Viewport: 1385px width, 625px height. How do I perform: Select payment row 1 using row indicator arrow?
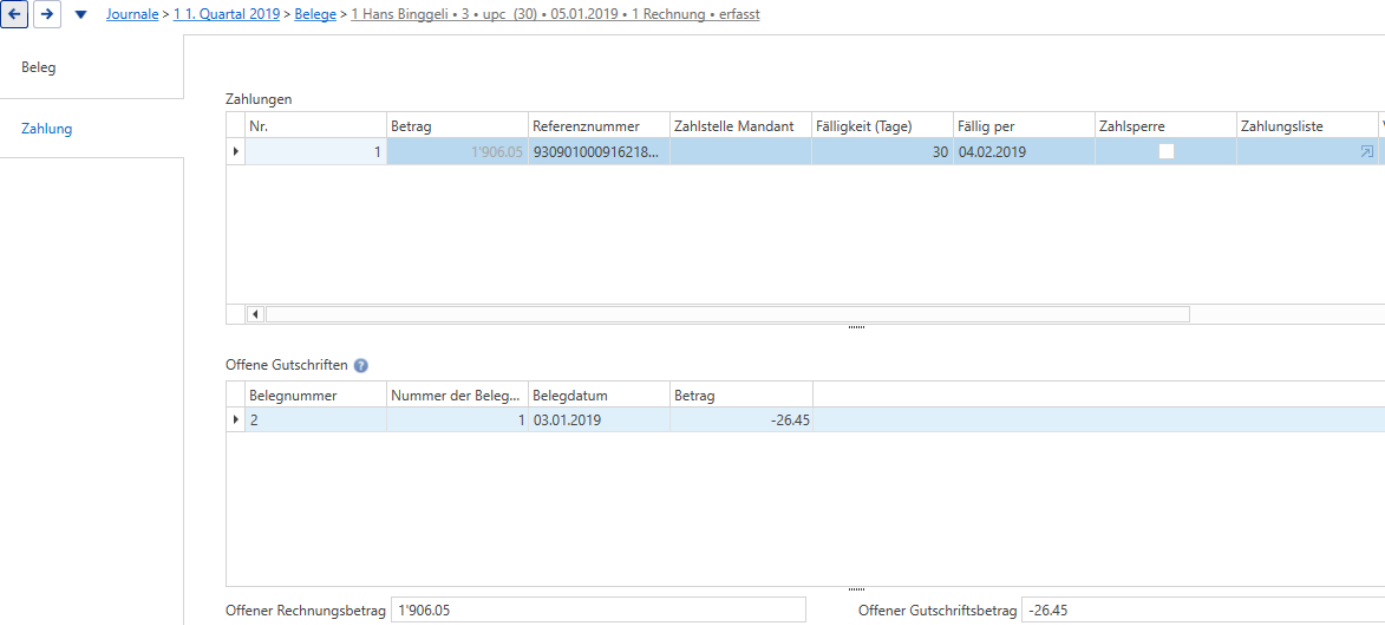pos(236,152)
